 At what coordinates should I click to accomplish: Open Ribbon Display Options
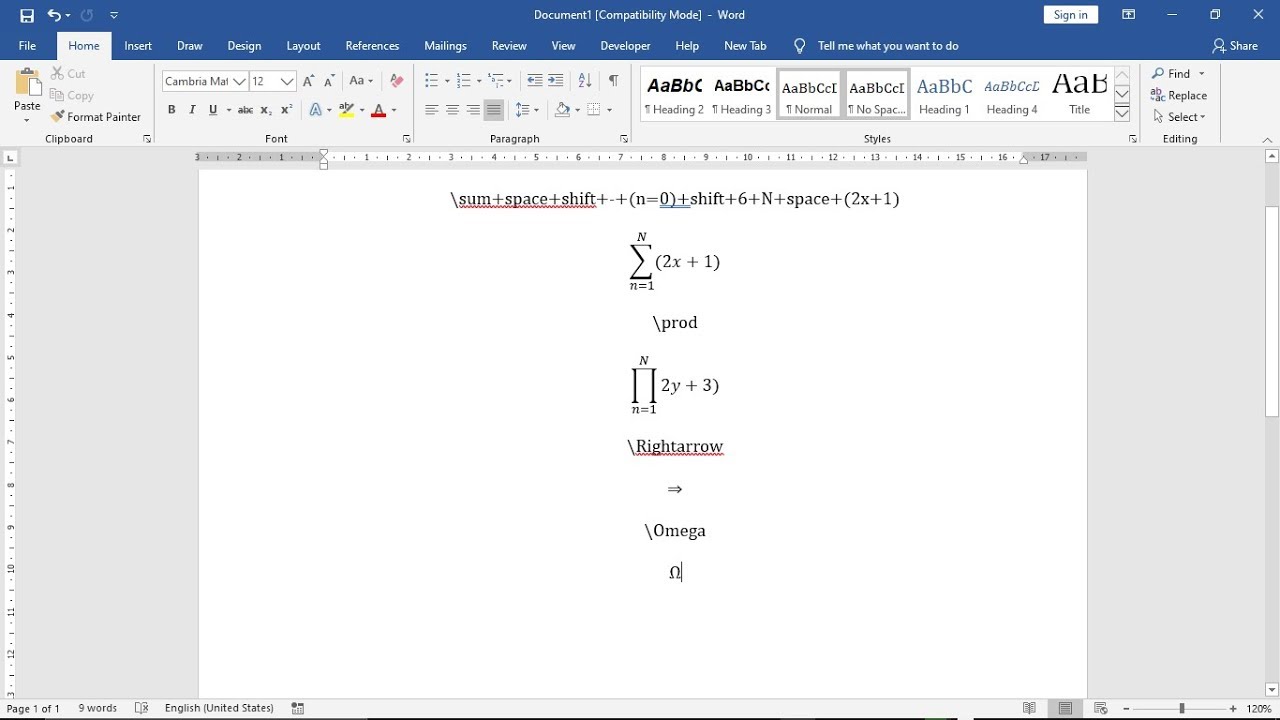tap(1128, 15)
